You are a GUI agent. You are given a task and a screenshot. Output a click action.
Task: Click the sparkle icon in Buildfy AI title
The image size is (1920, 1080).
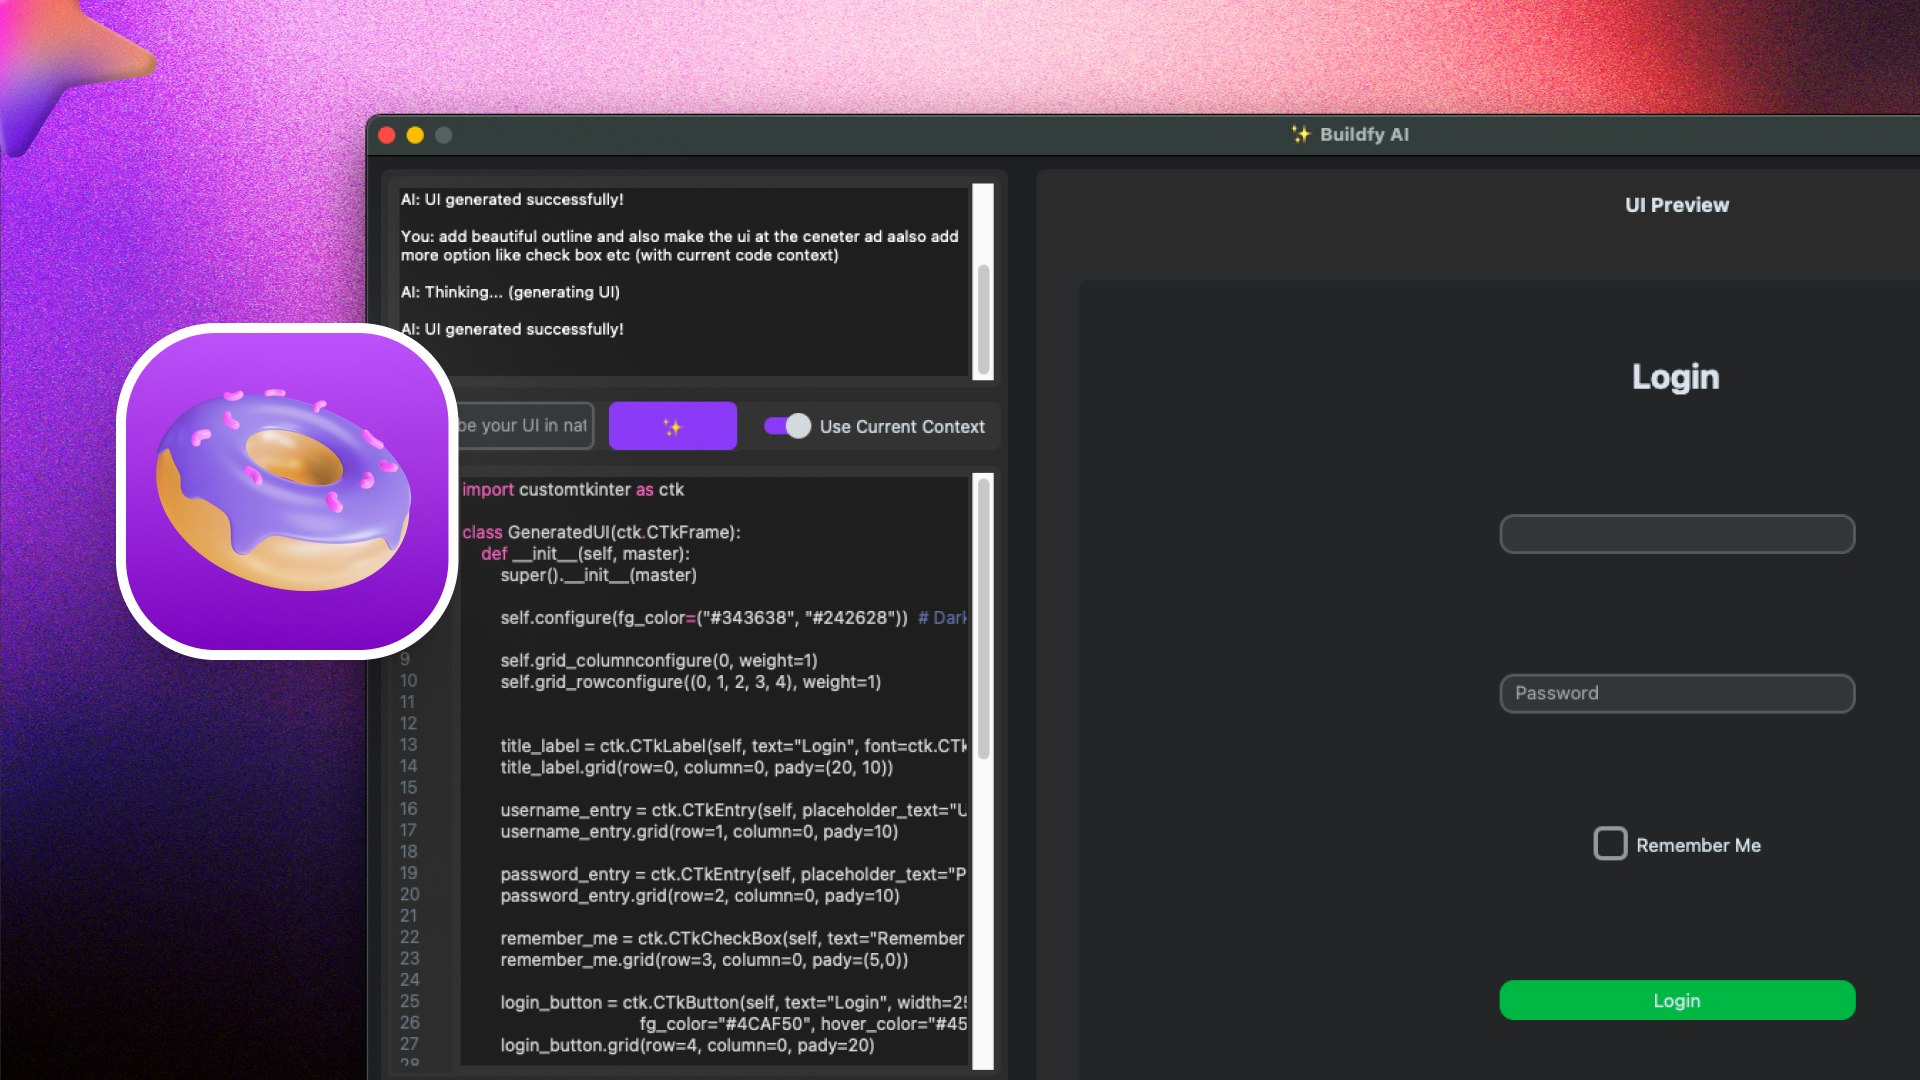pyautogui.click(x=1300, y=134)
